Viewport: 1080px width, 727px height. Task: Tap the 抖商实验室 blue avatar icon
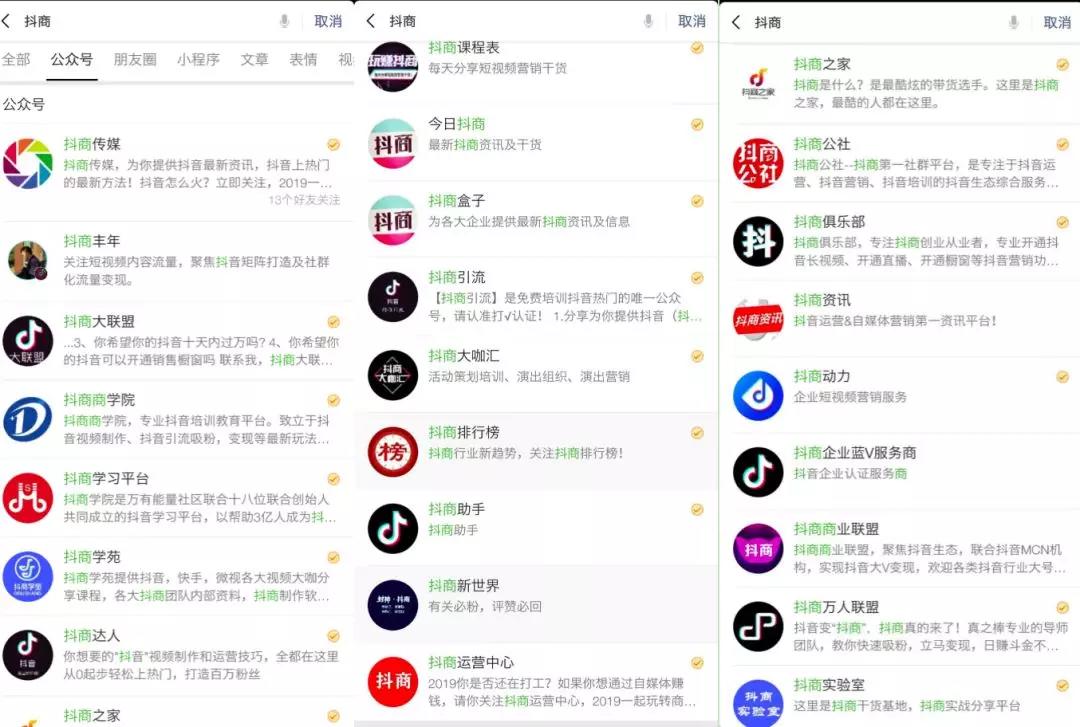tap(757, 703)
